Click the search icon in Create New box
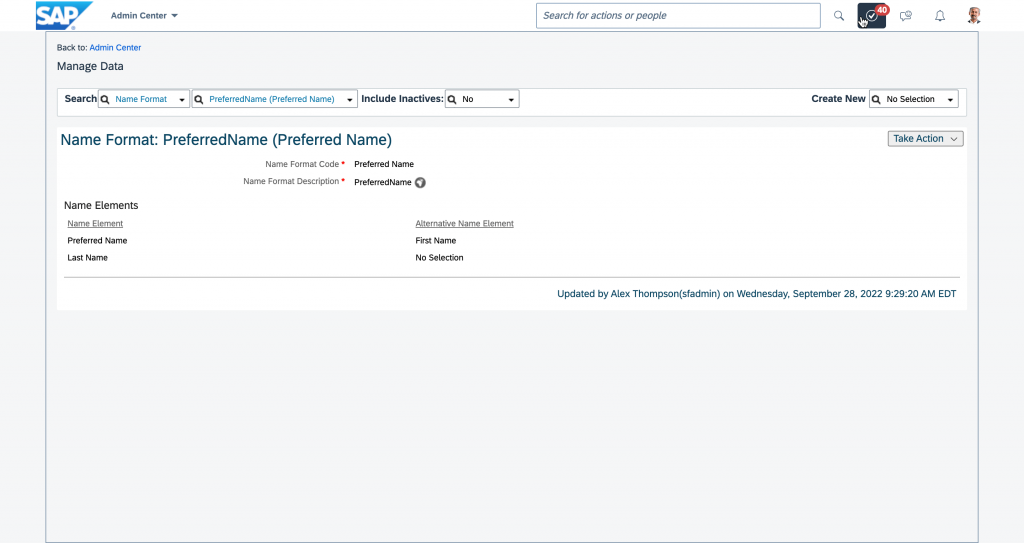Screen dimensions: 1024x543 876,99
